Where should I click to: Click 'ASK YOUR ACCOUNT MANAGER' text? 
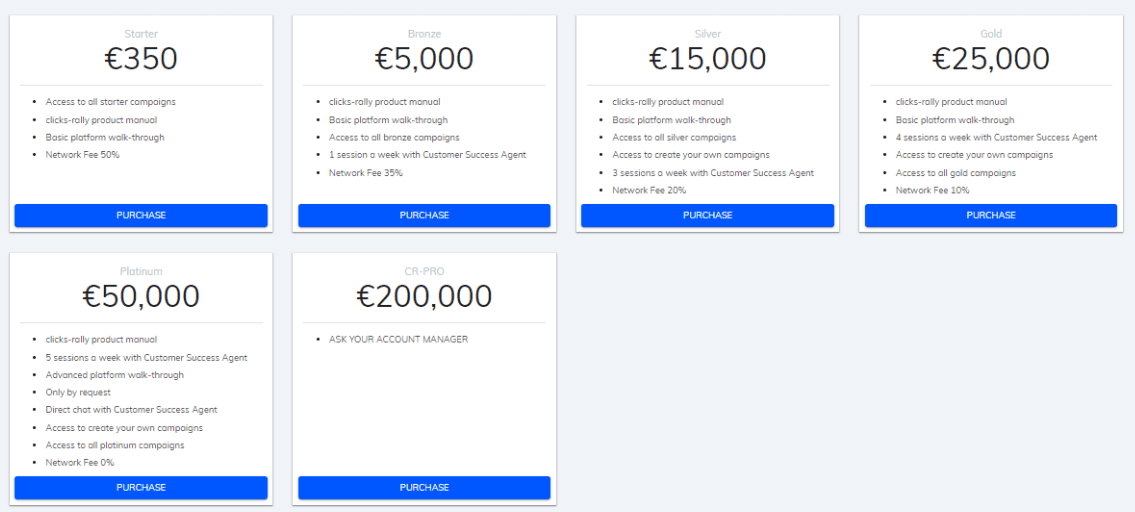click(398, 339)
